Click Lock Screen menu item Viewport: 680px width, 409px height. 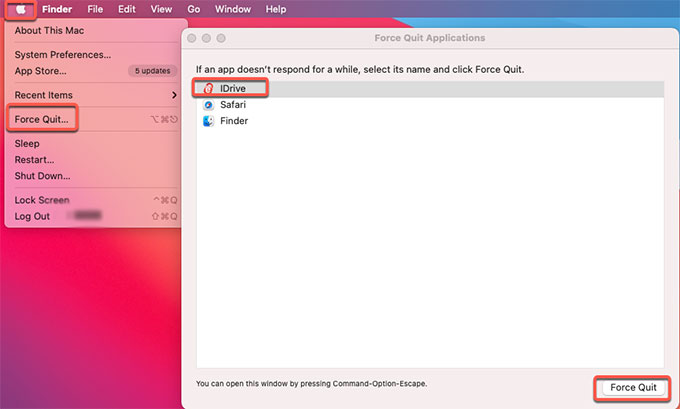coord(42,200)
